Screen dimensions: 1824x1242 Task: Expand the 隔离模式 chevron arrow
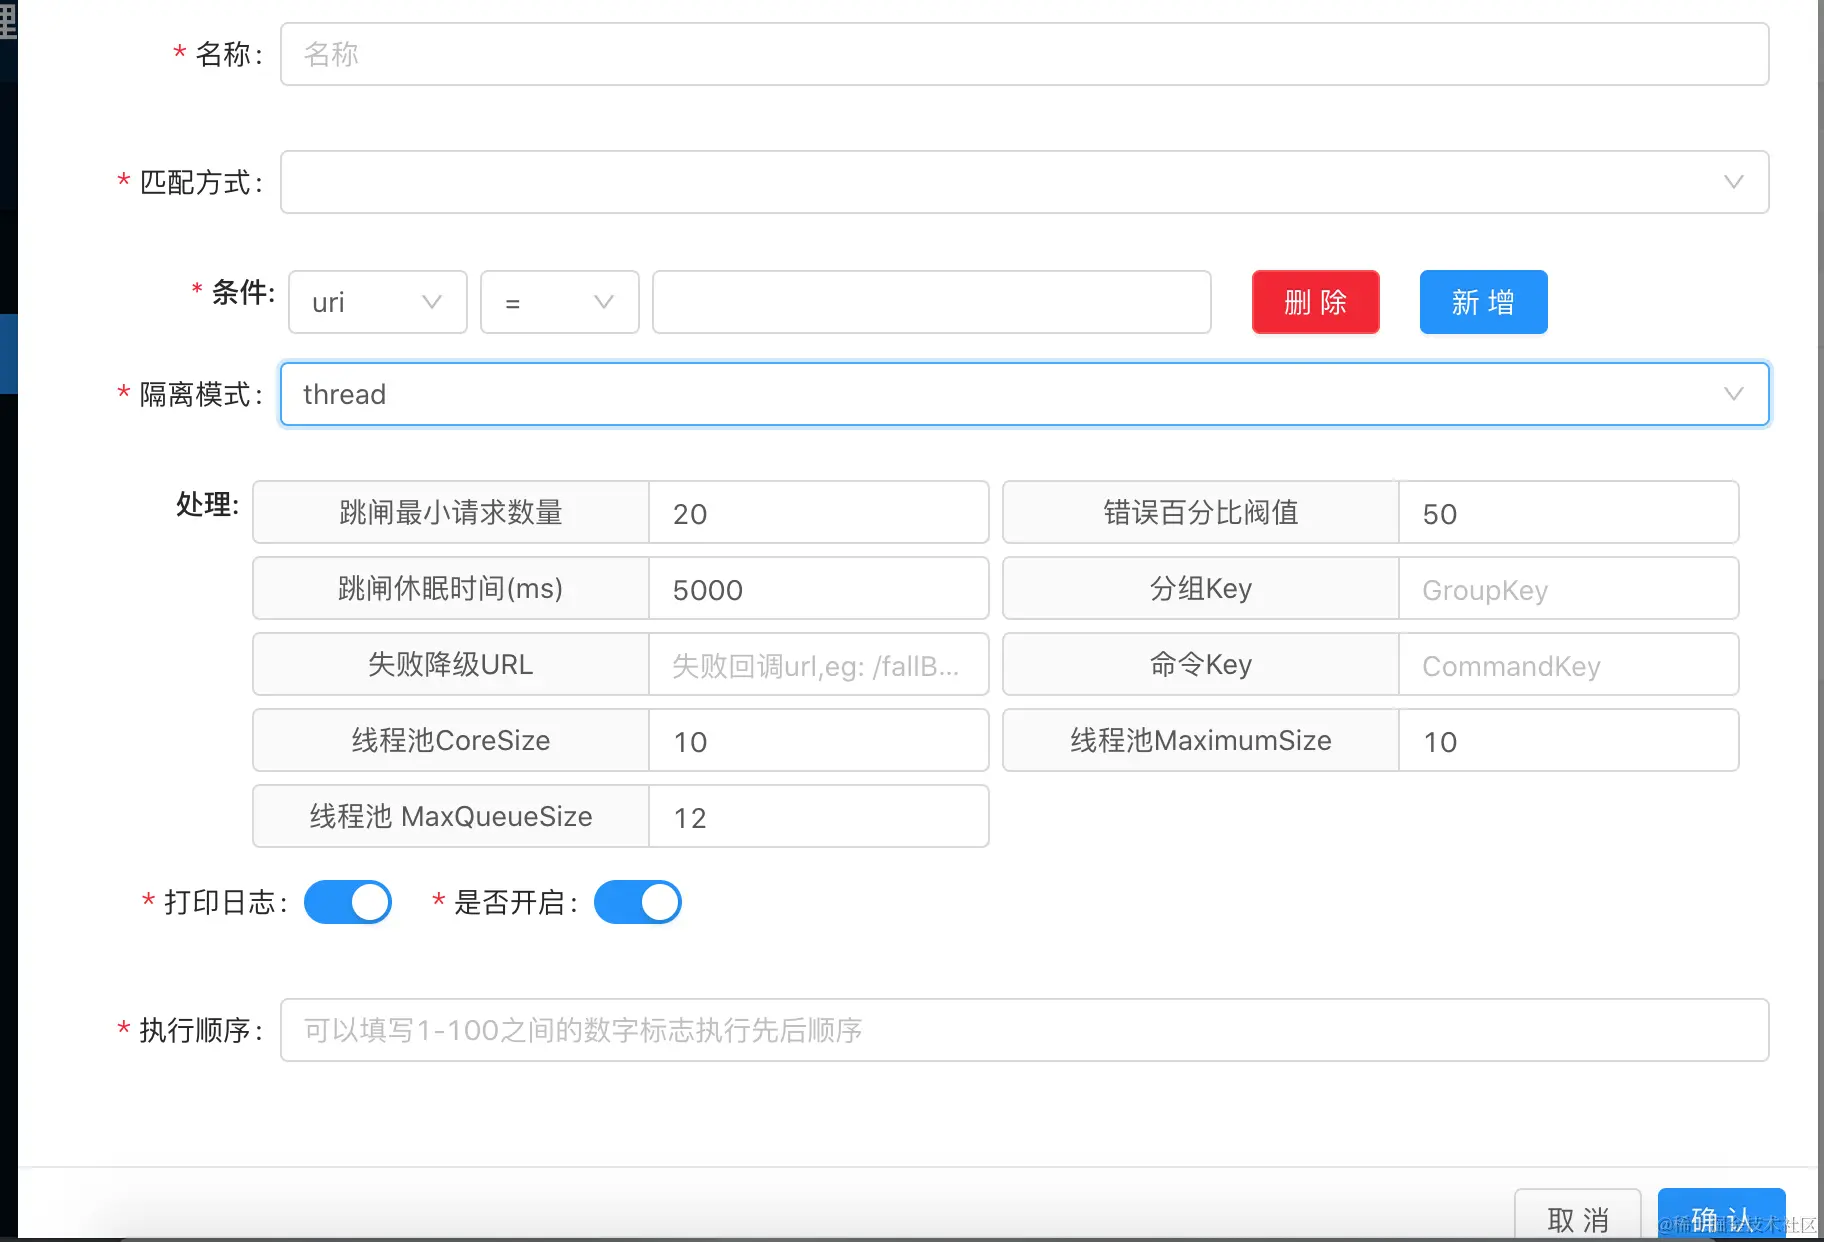(x=1732, y=394)
